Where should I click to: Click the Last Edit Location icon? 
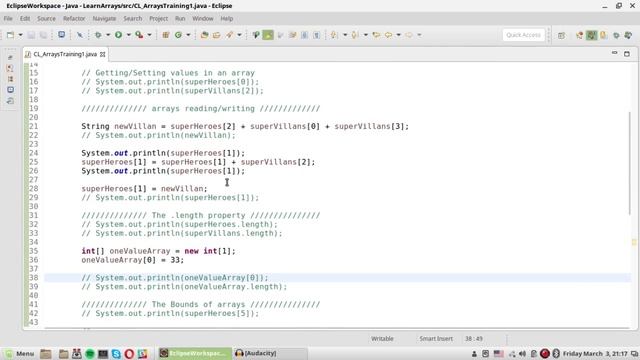point(376,35)
